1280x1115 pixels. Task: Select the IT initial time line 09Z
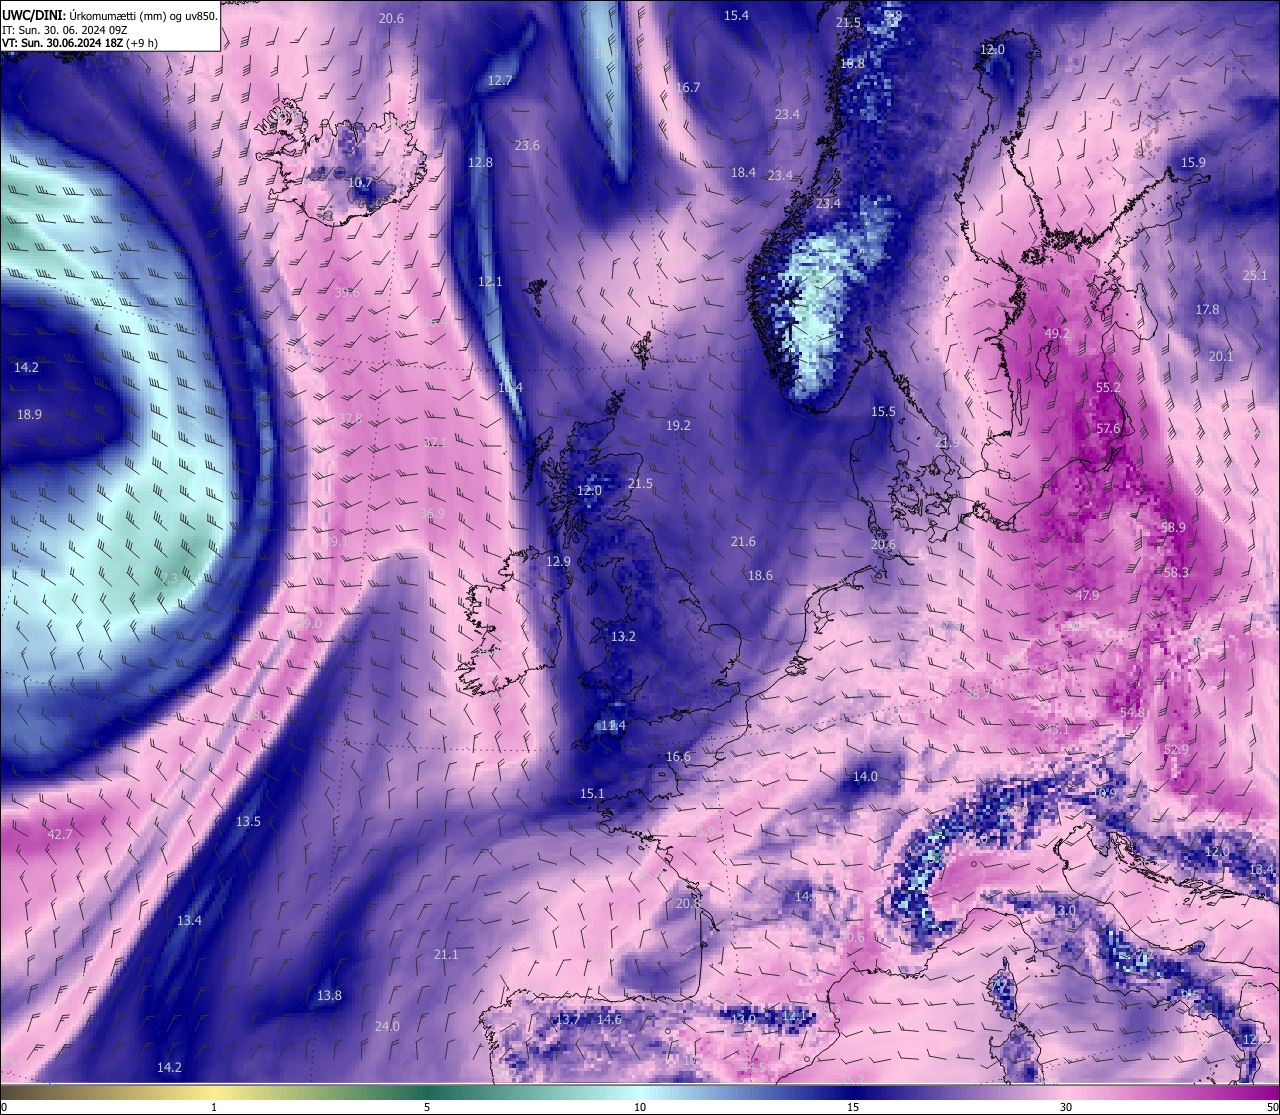pos(64,30)
